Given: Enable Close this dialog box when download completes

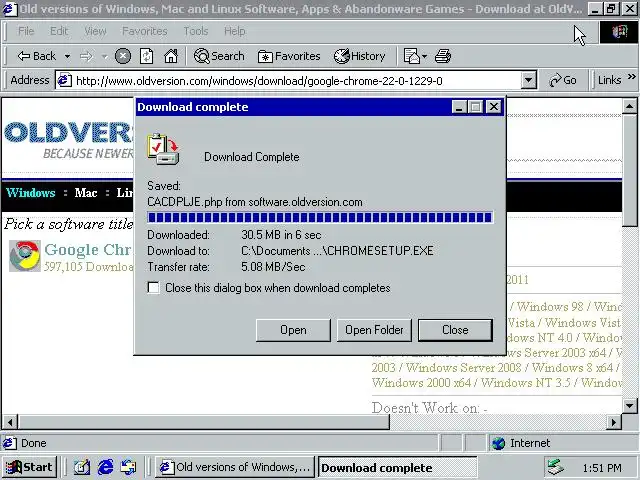Looking at the screenshot, I should (x=153, y=288).
